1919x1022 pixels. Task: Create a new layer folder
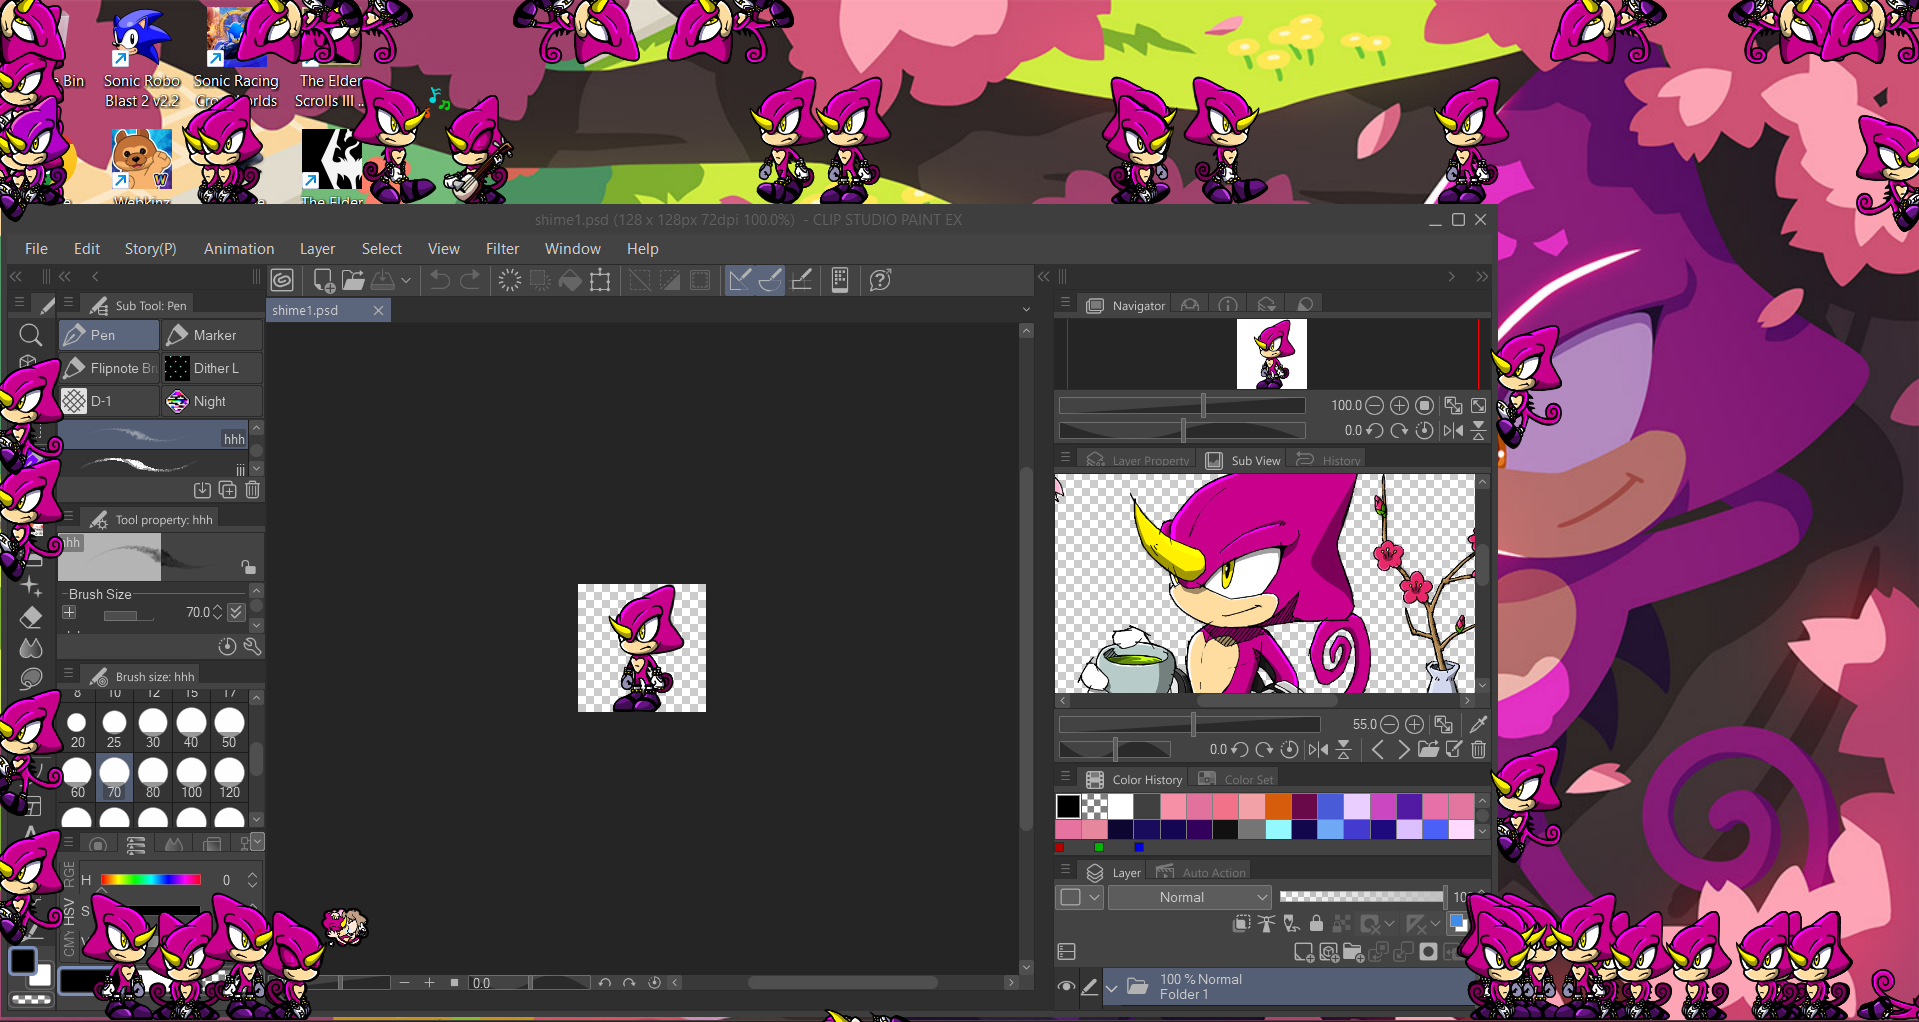1353,952
